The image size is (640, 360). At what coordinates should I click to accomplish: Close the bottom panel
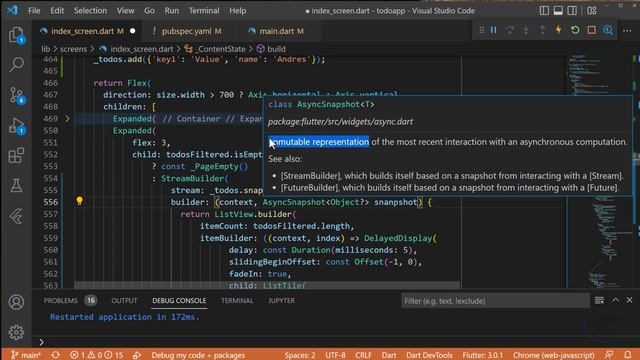(629, 300)
